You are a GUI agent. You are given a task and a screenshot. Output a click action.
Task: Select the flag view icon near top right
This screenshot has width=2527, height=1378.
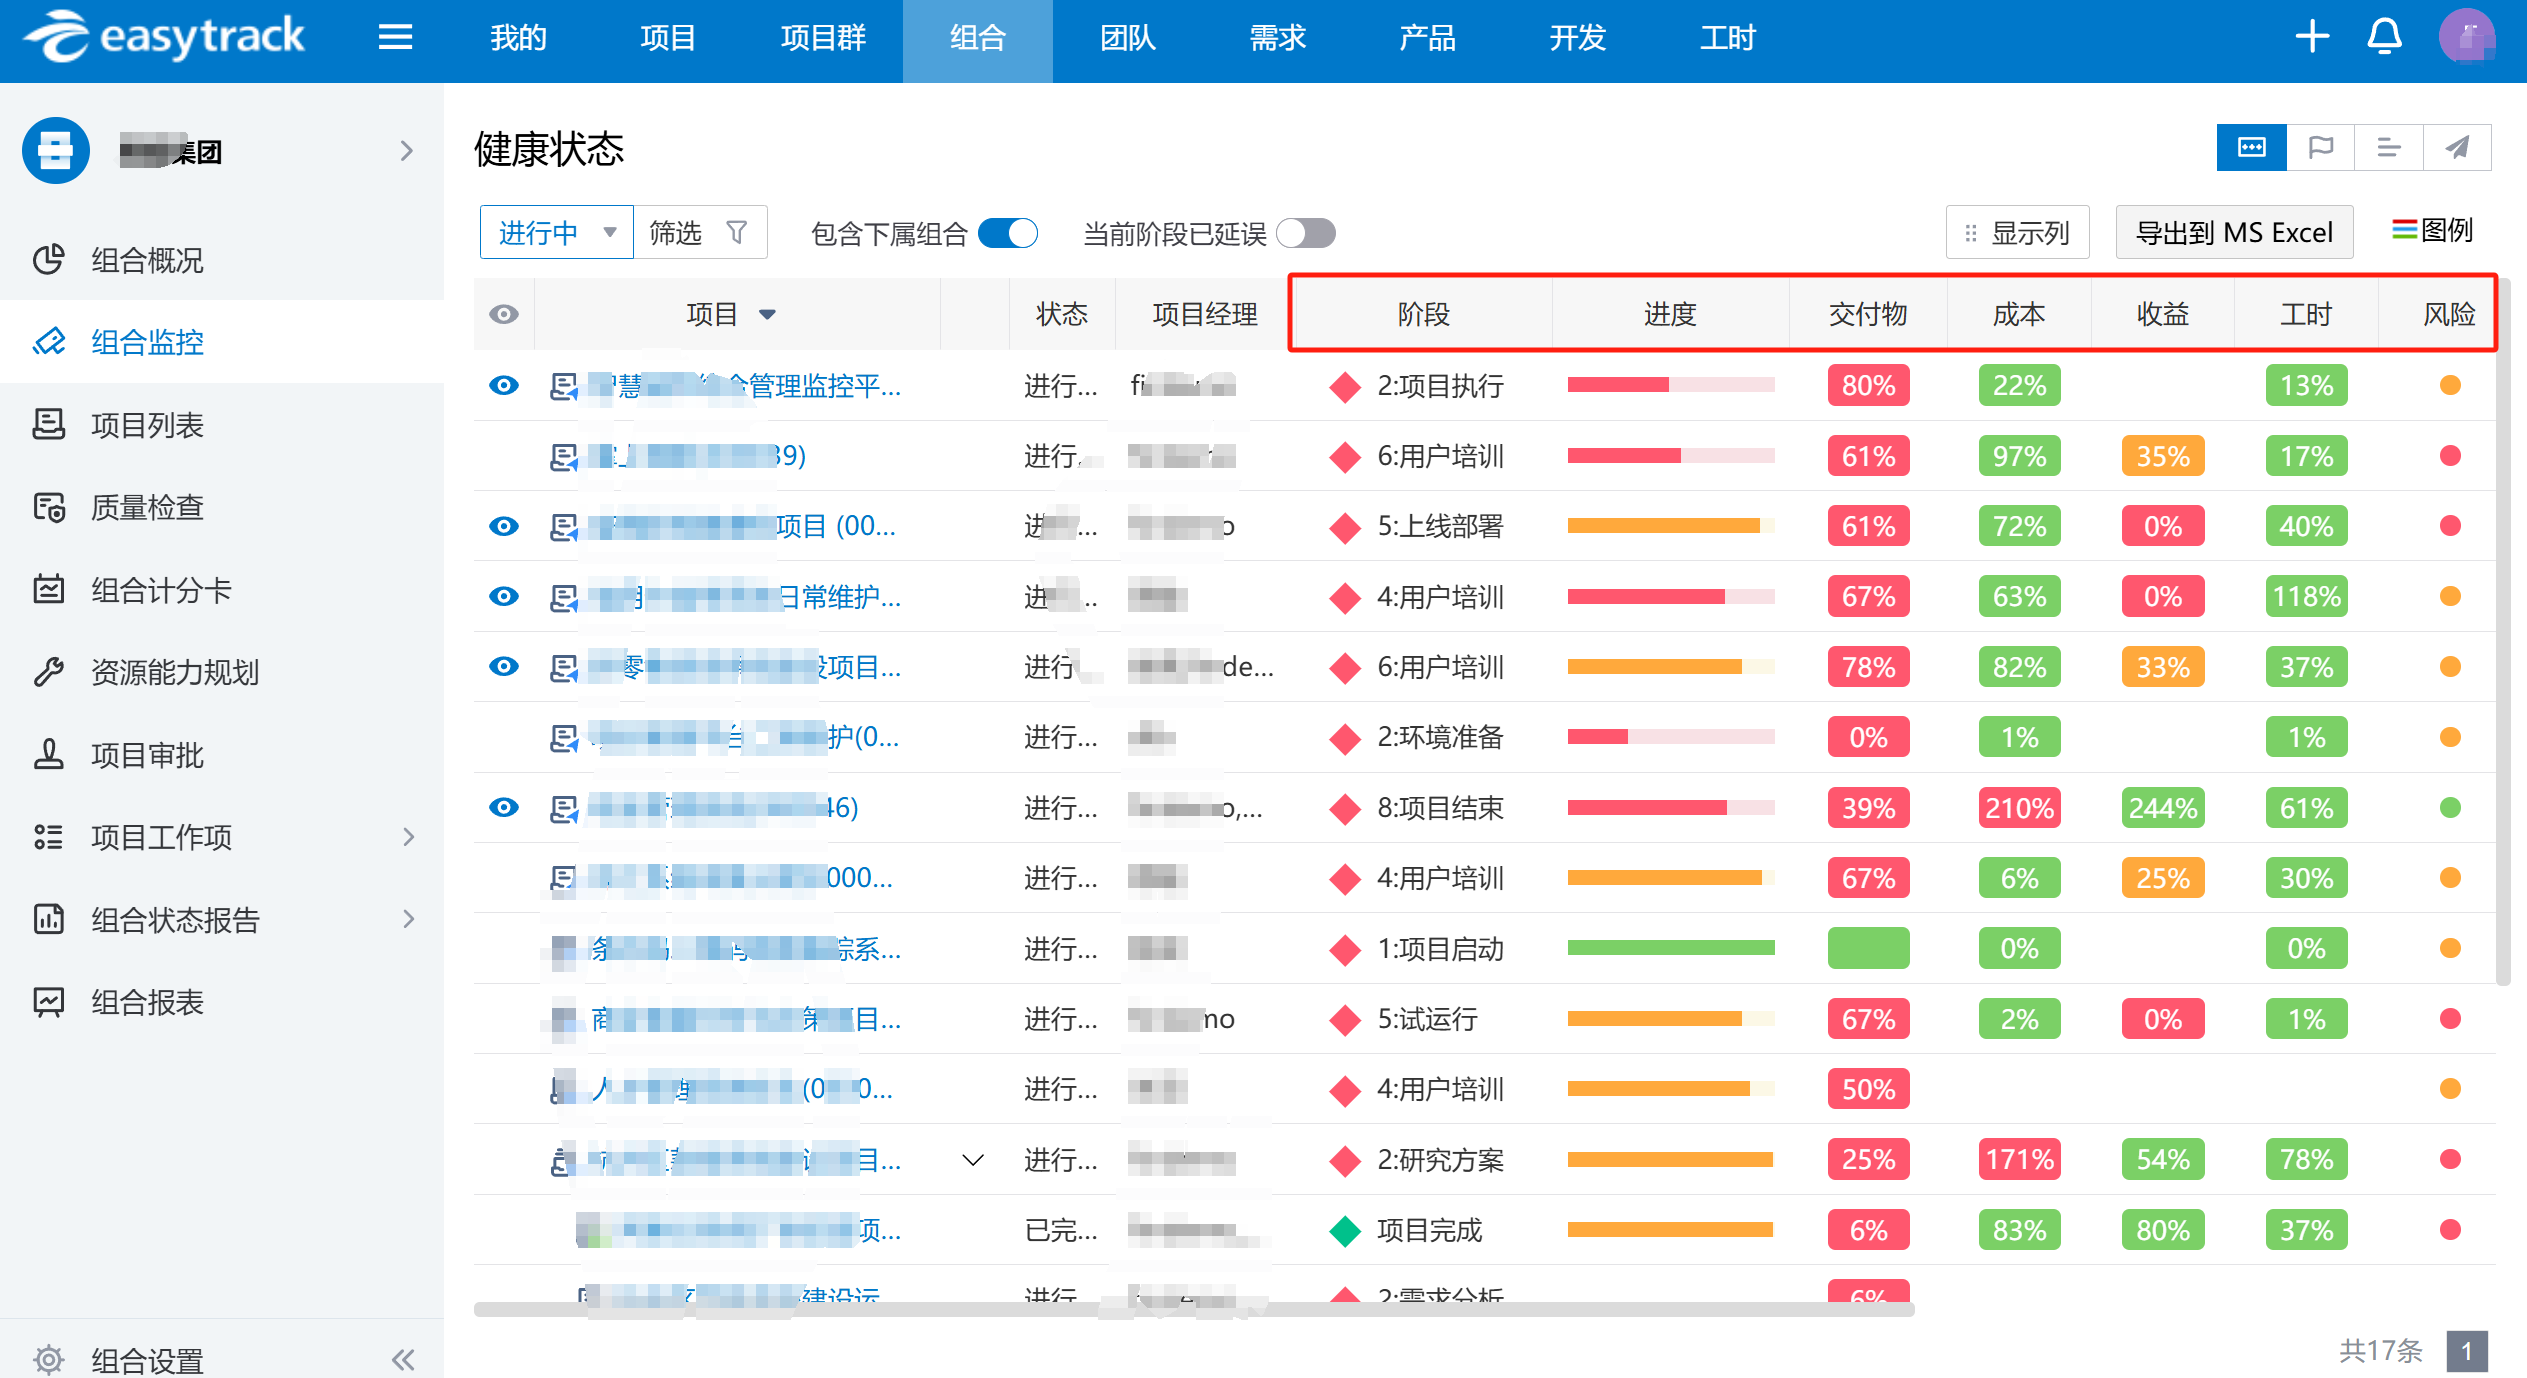[x=2320, y=147]
